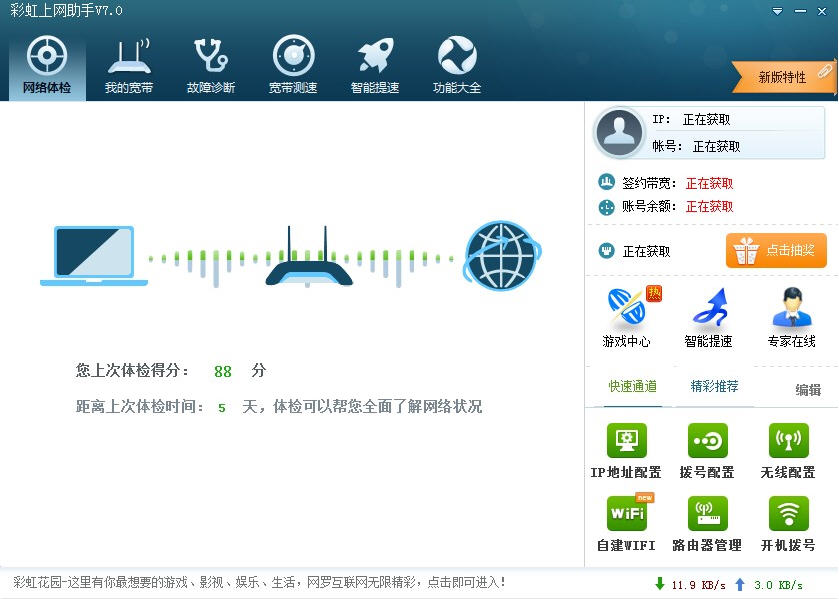View 新版特性 new version features

tap(781, 75)
